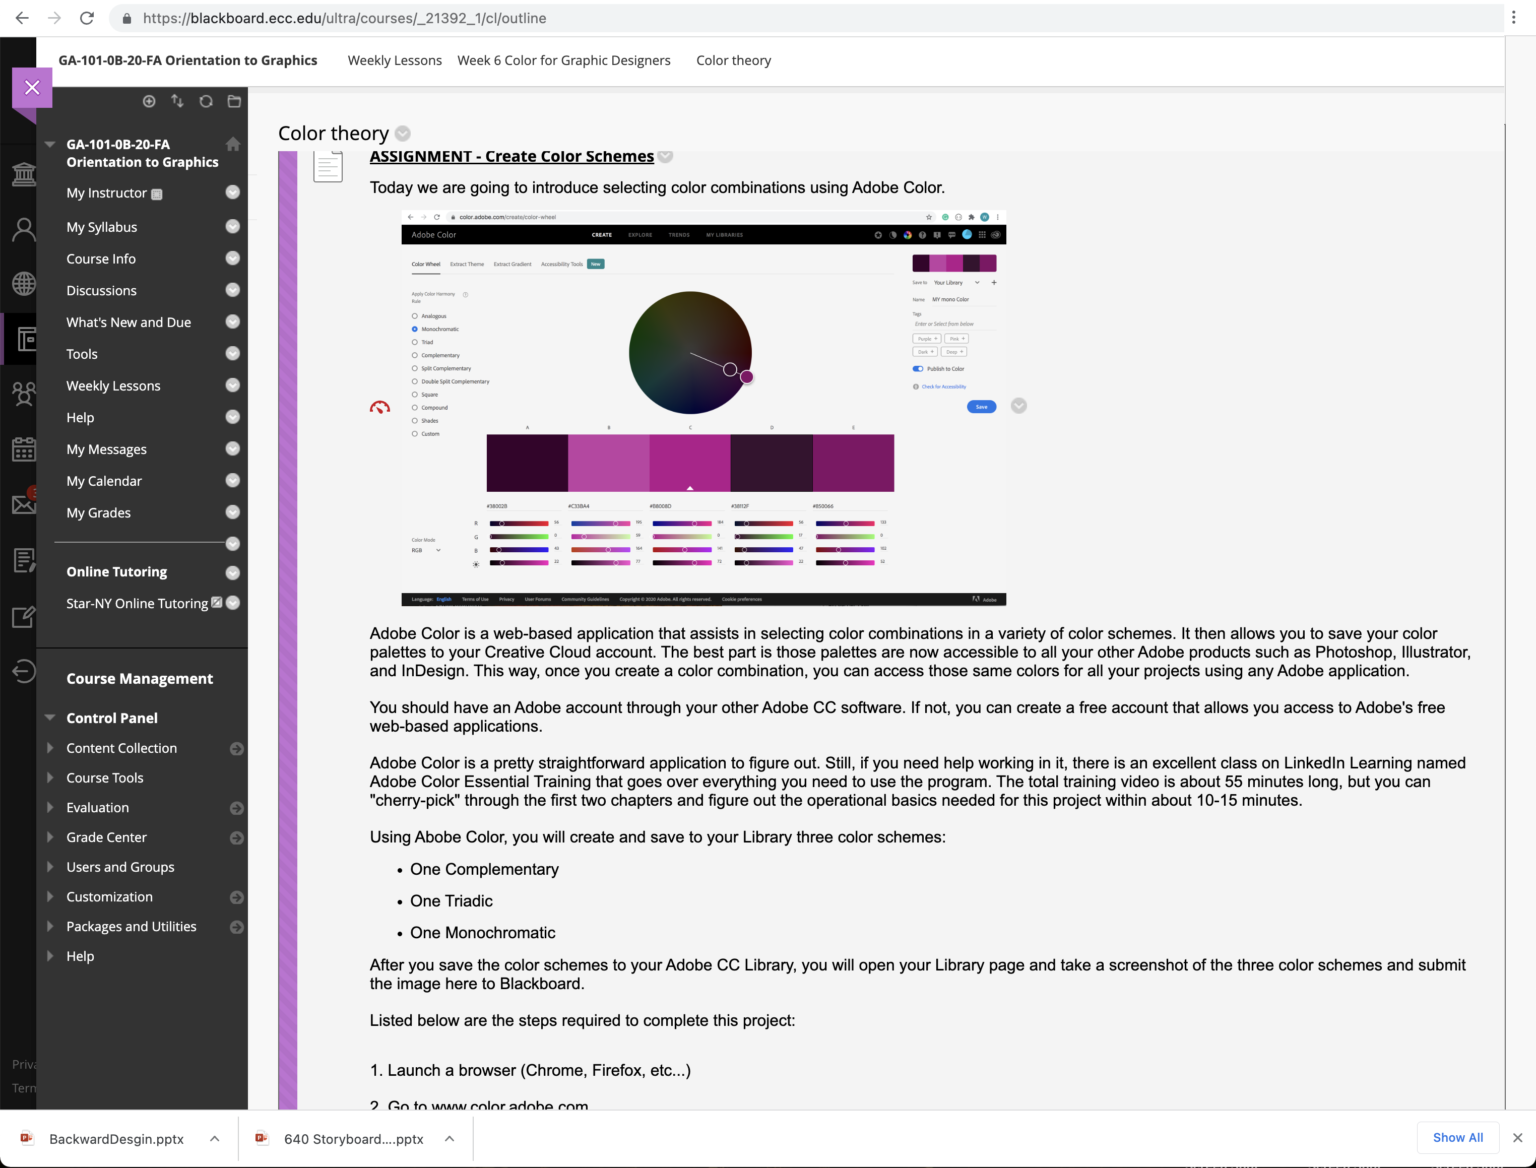Open options chevron next to Color theory heading

click(402, 134)
